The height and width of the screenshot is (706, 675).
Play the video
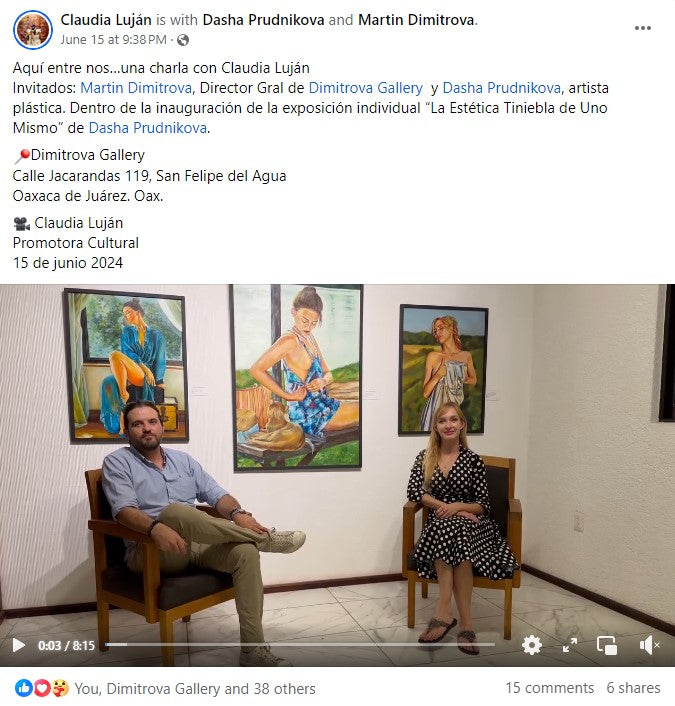18,645
